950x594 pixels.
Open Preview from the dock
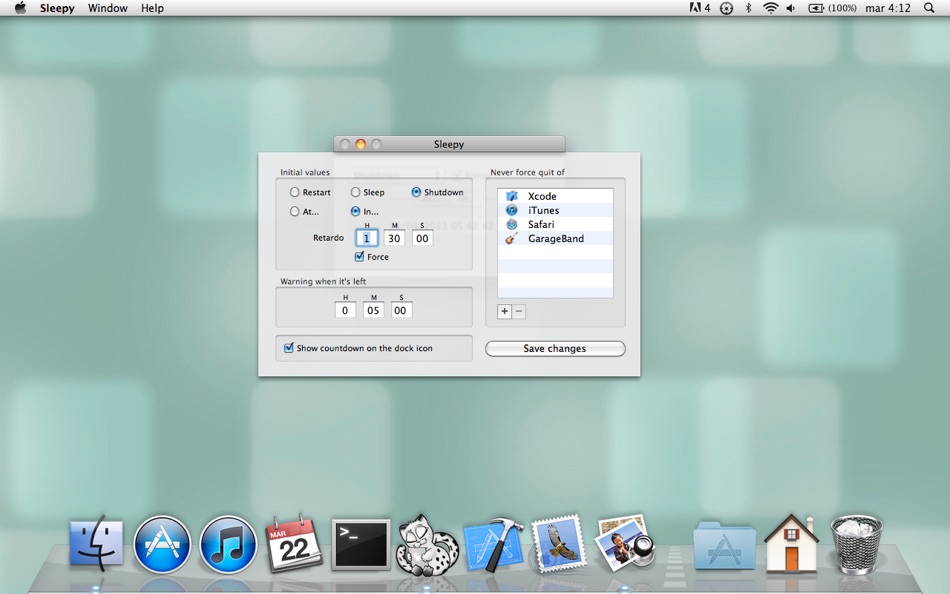point(625,542)
